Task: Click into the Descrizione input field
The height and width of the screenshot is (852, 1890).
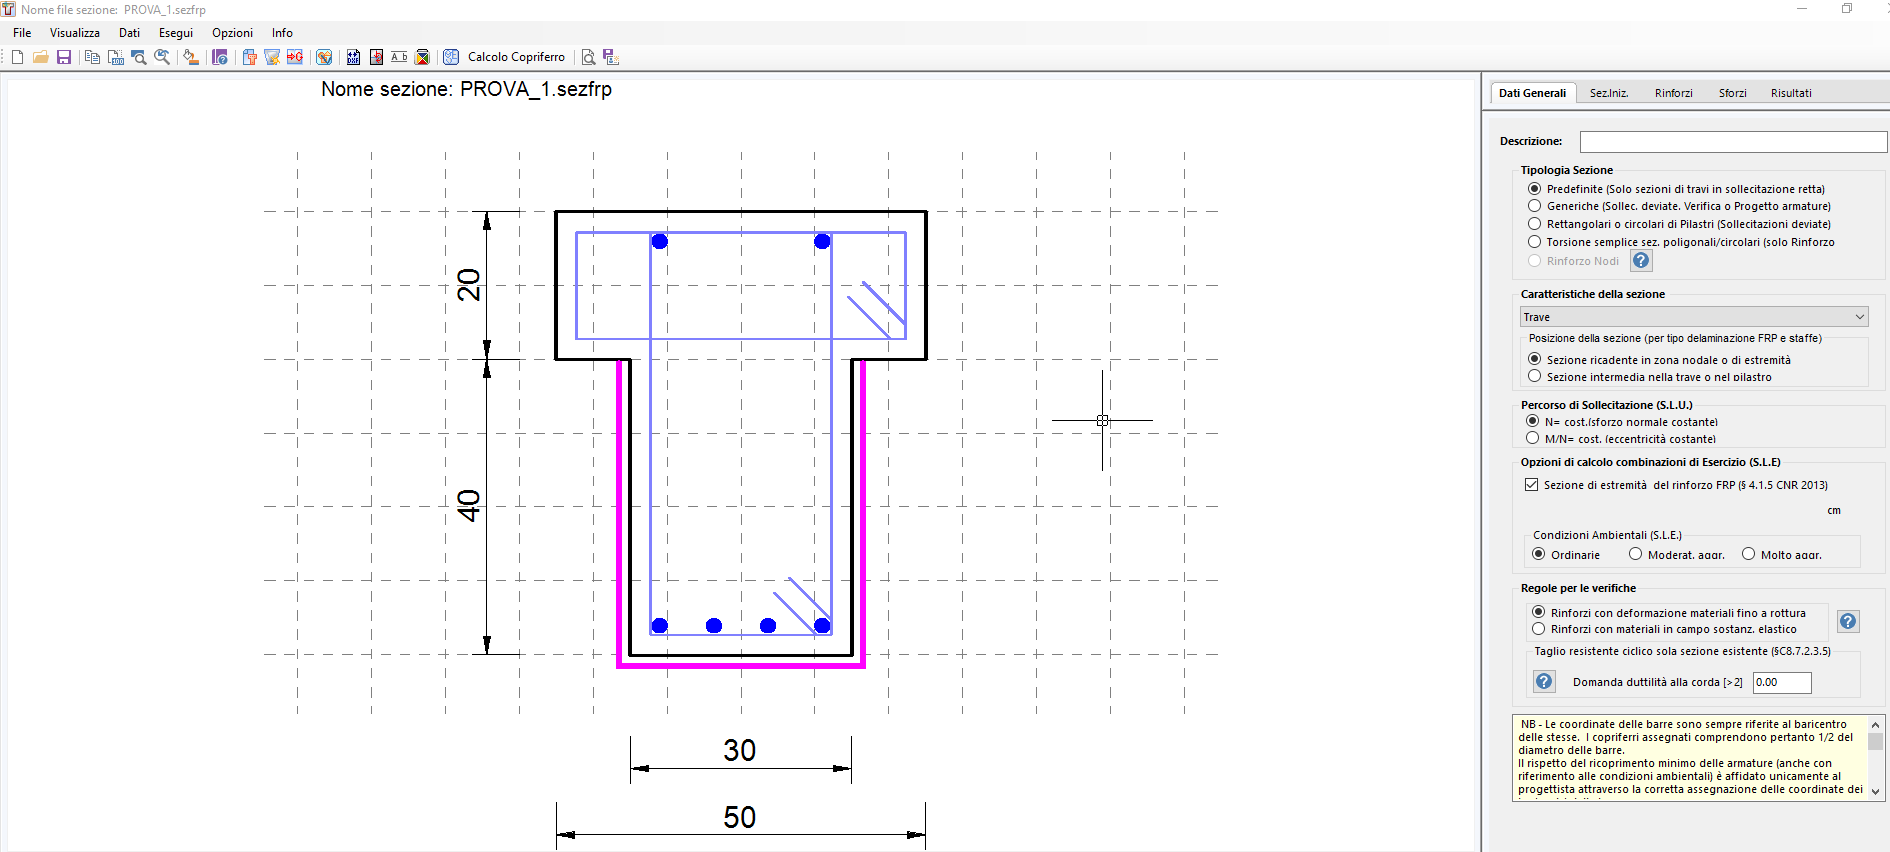Action: tap(1733, 142)
